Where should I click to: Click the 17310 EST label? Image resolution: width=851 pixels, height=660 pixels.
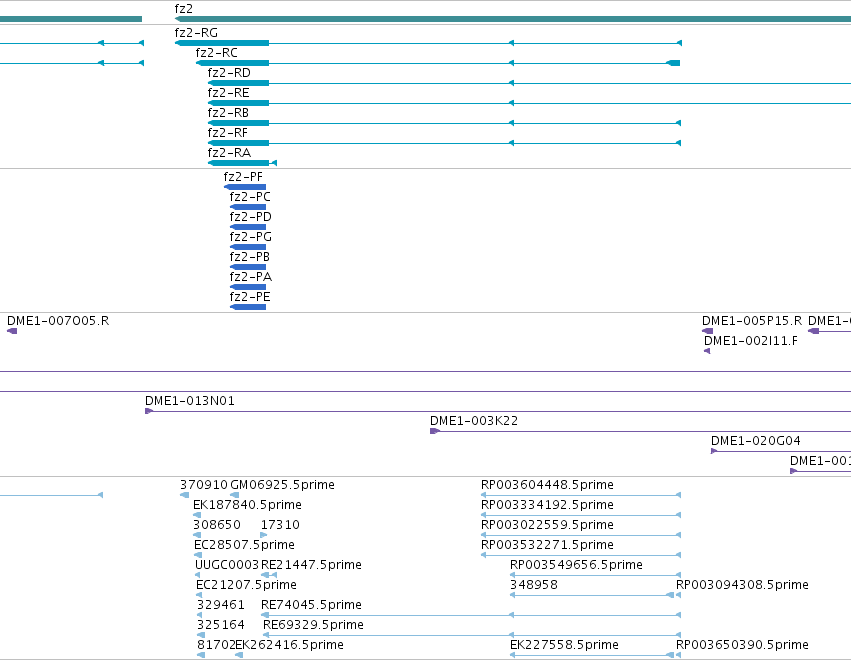pos(280,525)
